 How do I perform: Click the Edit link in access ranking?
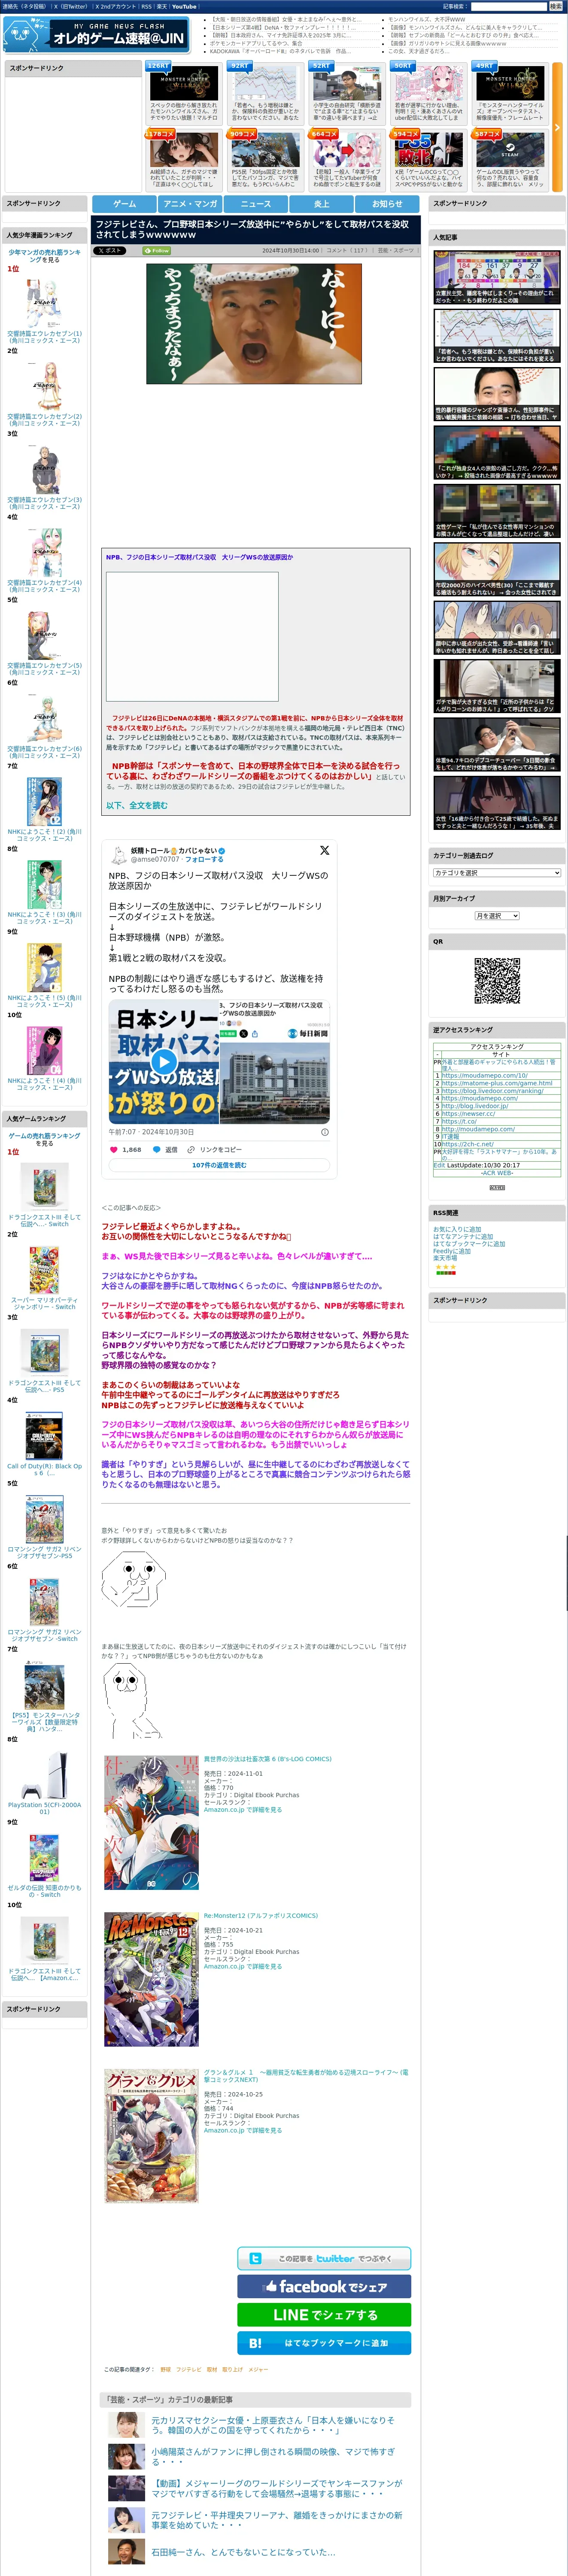click(x=439, y=1165)
